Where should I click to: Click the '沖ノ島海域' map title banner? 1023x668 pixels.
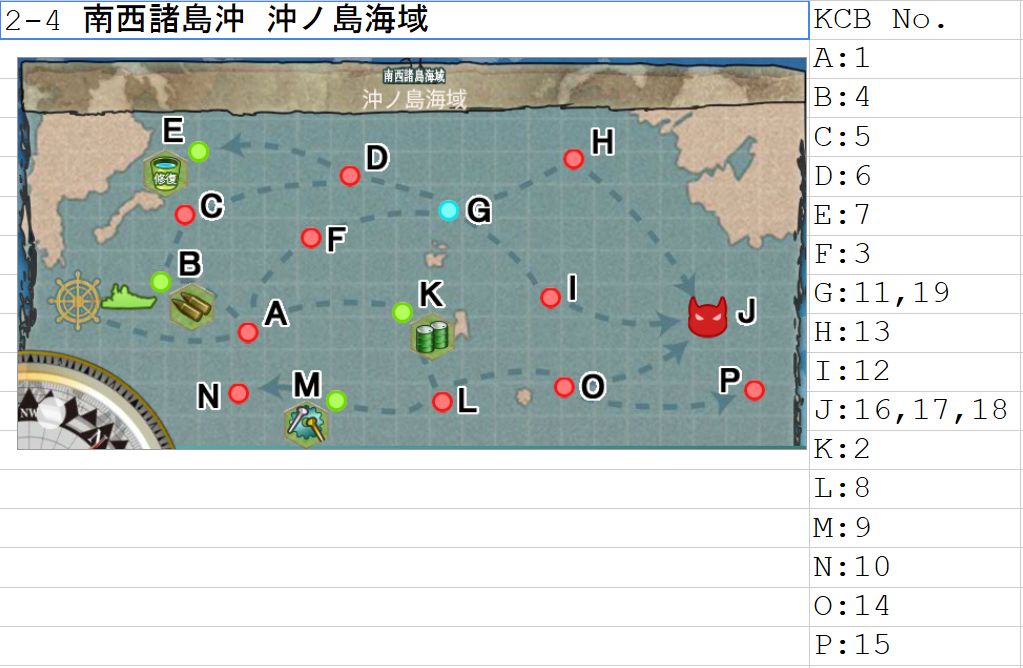tap(415, 99)
